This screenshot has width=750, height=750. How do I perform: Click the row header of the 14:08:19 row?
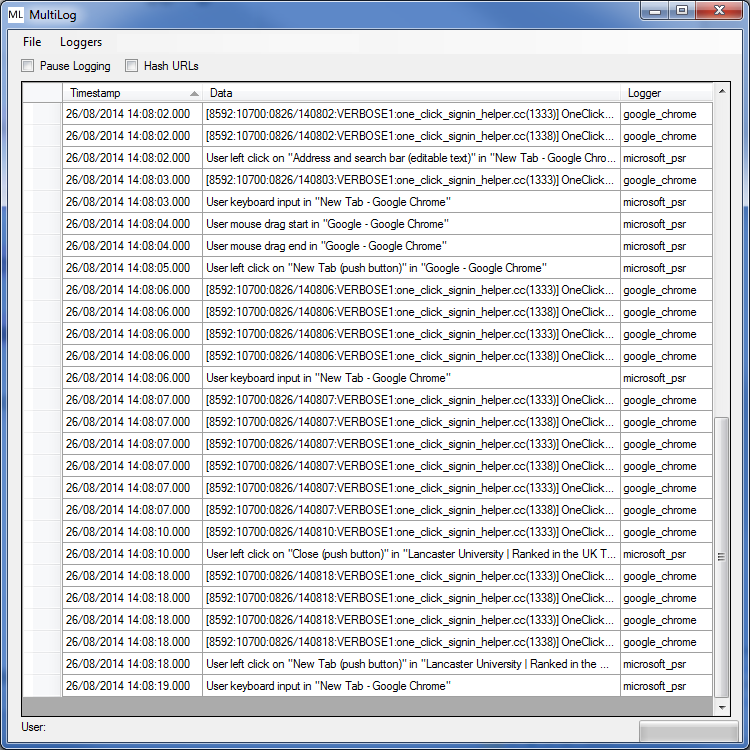43,686
